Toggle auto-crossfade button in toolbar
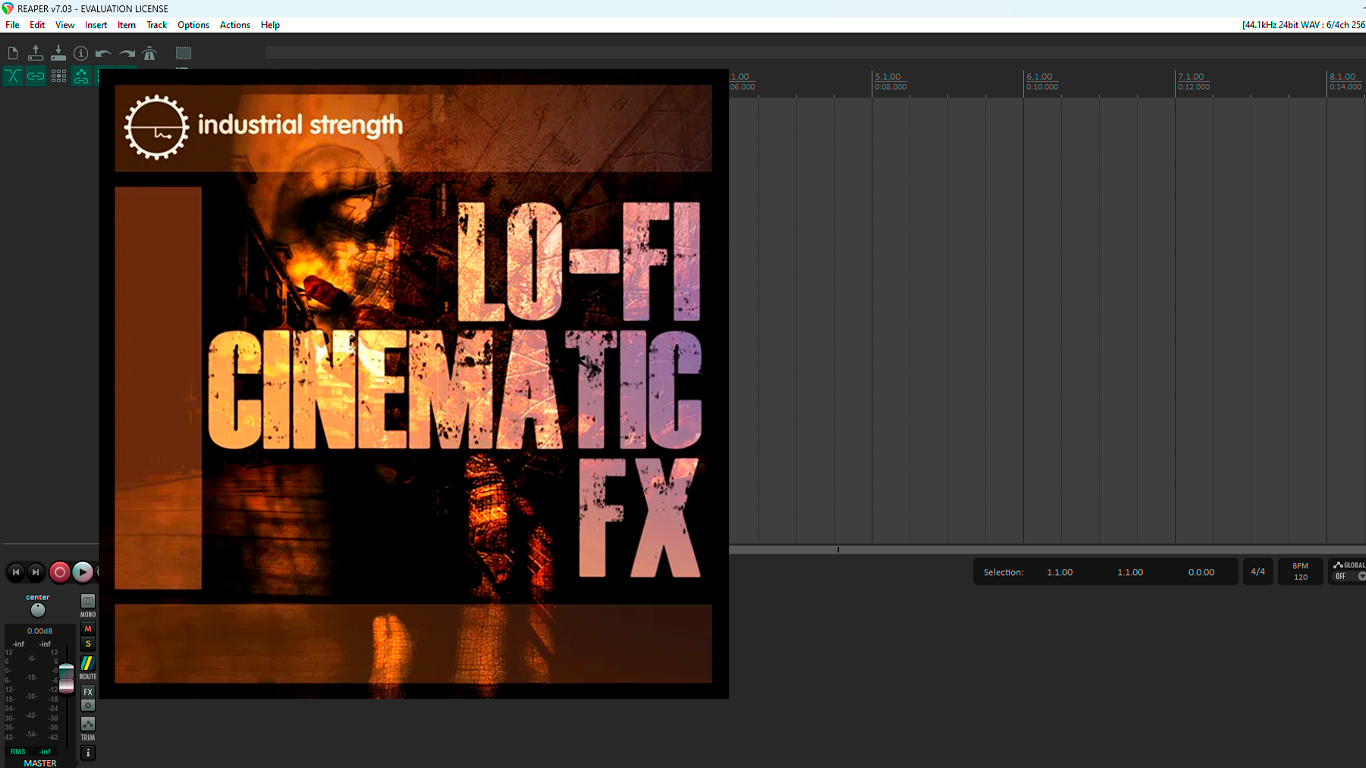 (13, 76)
